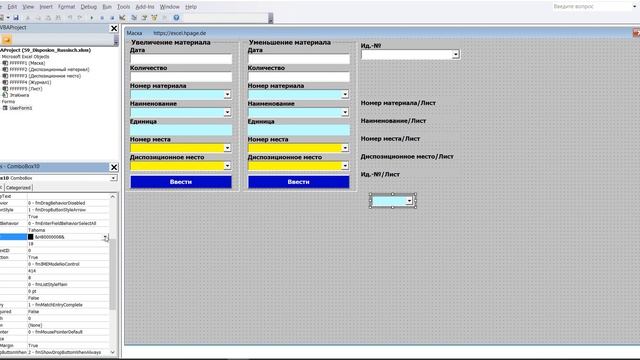Screen dimensions: 640x360
Task: Click the Дата field under Уменьшение материала
Action: 298,59
